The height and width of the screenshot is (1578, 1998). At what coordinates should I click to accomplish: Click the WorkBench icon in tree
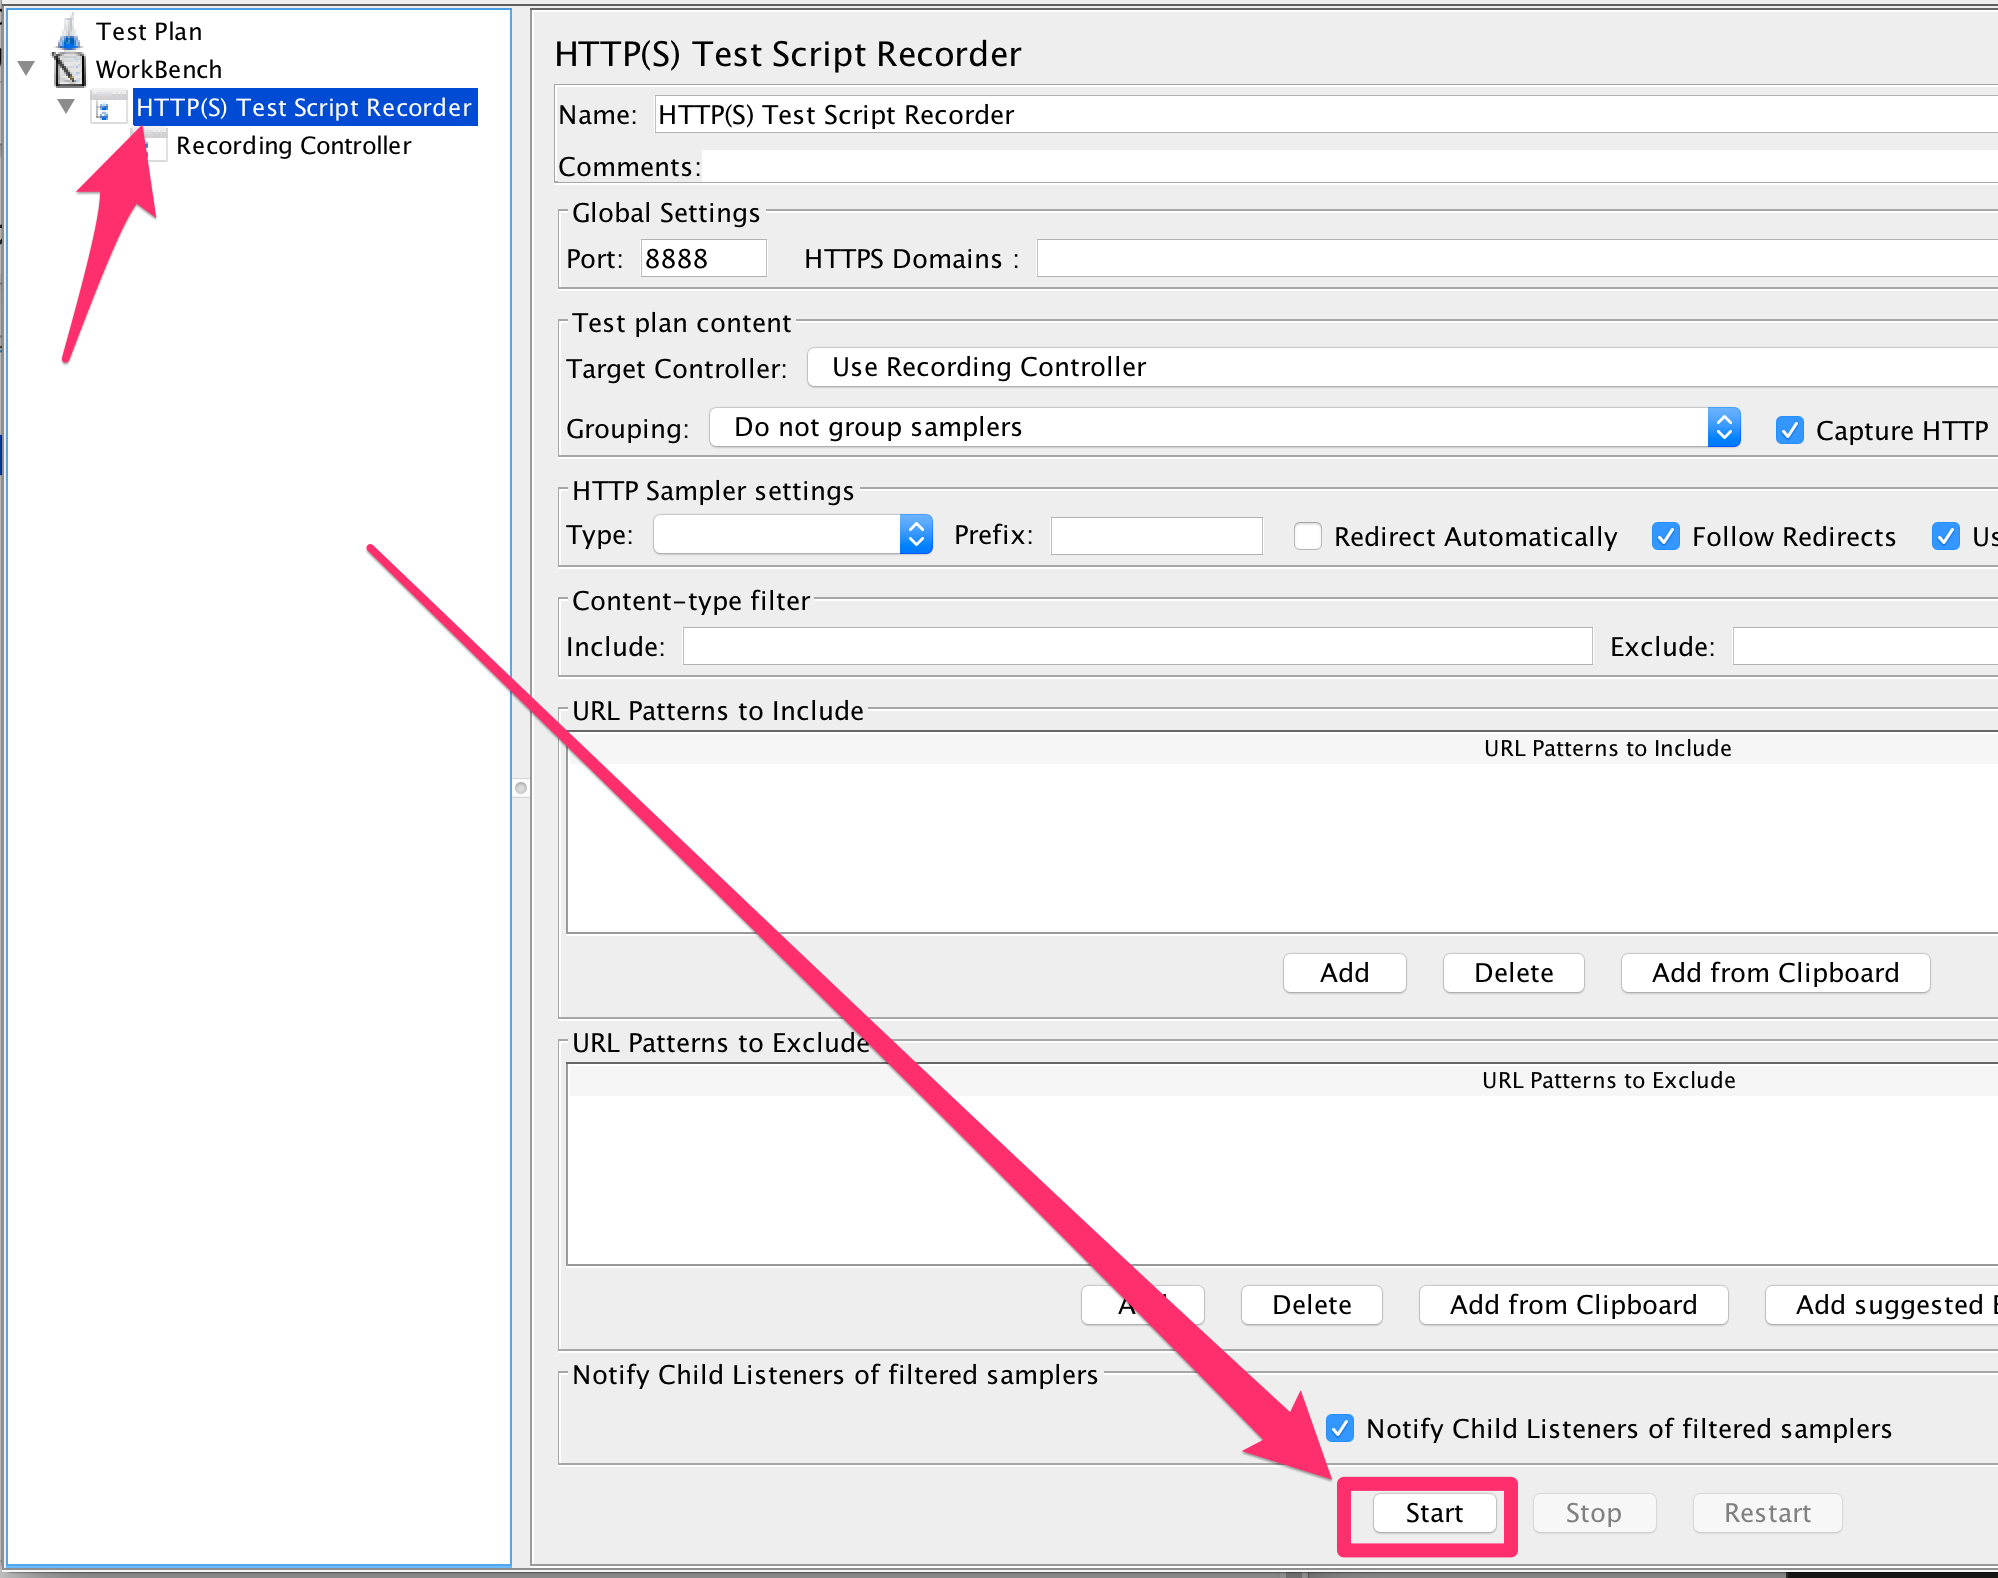[69, 69]
